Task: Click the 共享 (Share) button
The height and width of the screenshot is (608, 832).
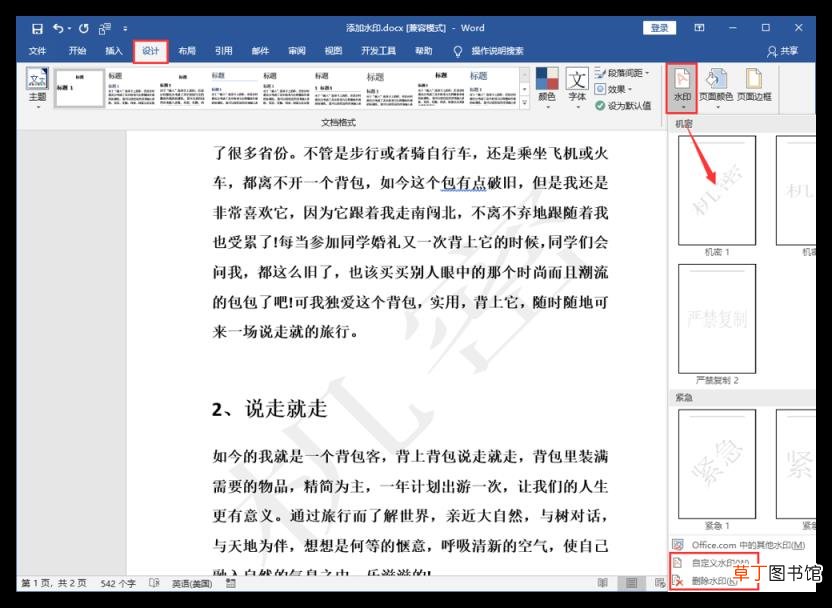Action: click(783, 51)
